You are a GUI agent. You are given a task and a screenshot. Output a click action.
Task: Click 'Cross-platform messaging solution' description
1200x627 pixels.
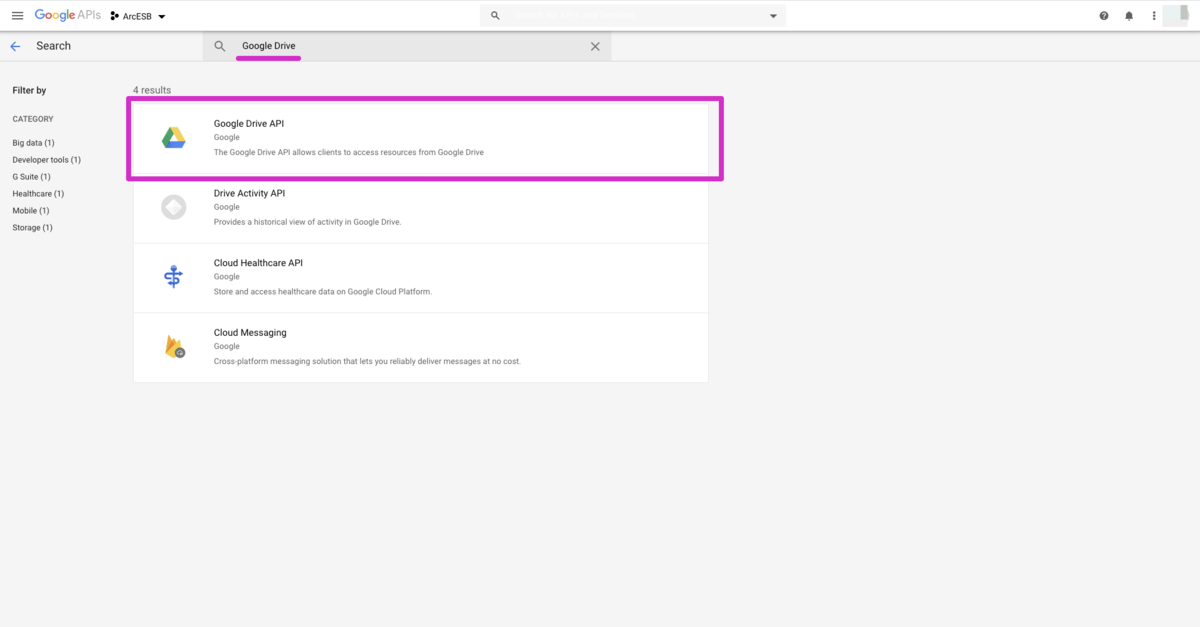pos(367,361)
